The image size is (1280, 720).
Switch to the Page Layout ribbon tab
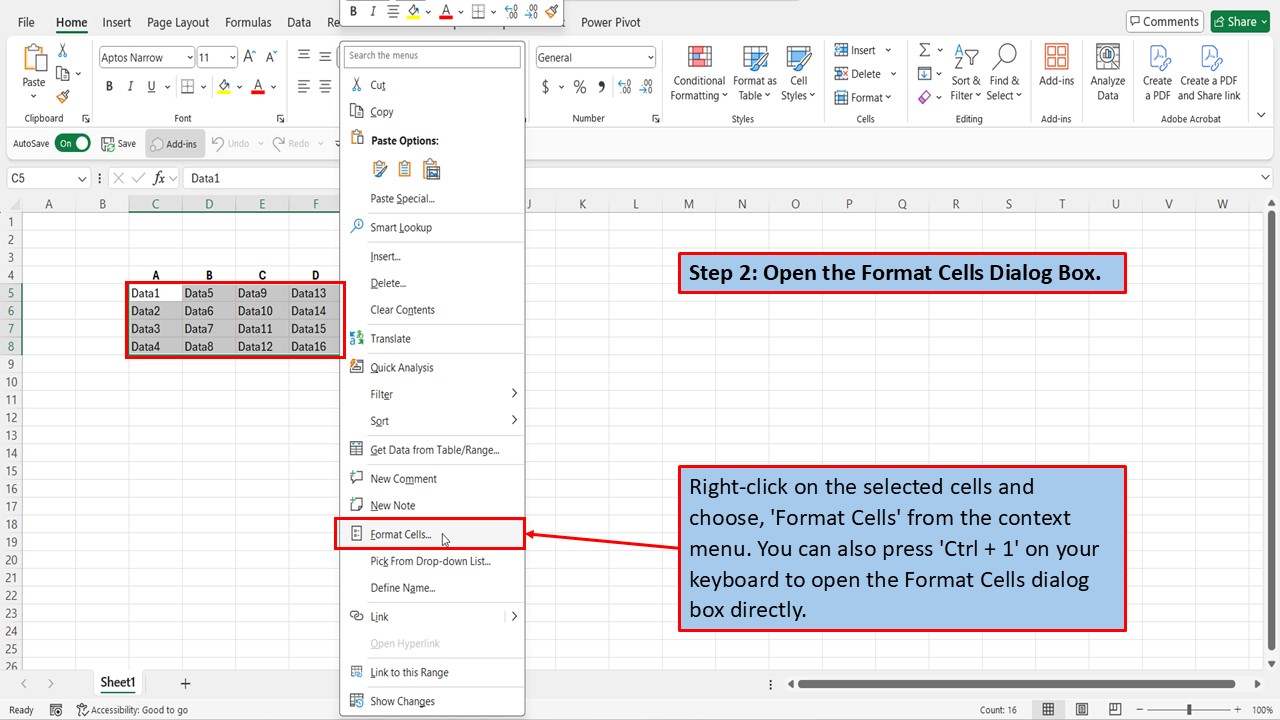point(177,22)
